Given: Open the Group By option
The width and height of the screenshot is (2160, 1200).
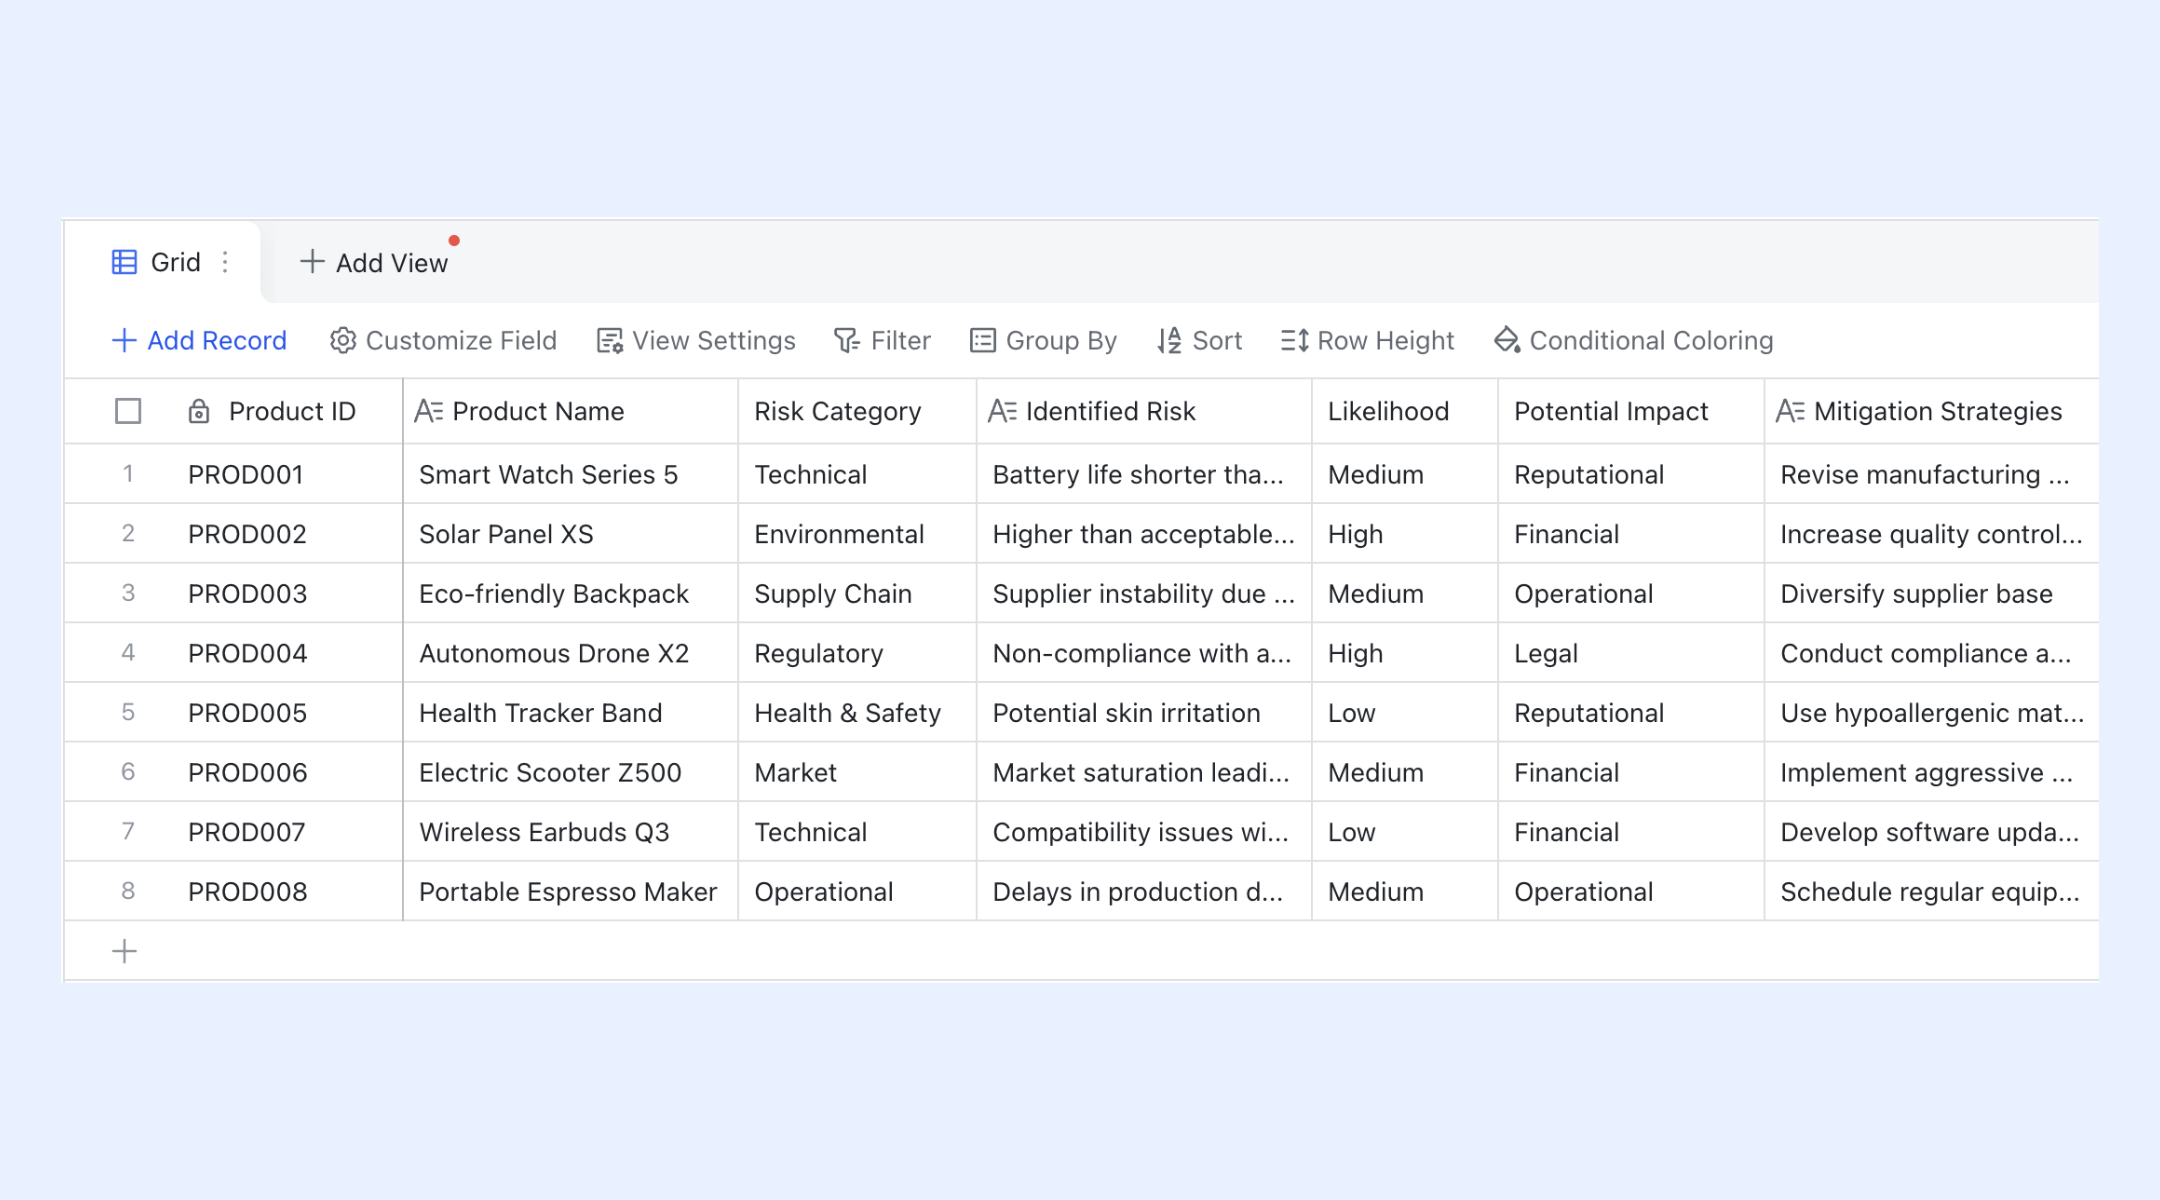Looking at the screenshot, I should tap(1043, 341).
